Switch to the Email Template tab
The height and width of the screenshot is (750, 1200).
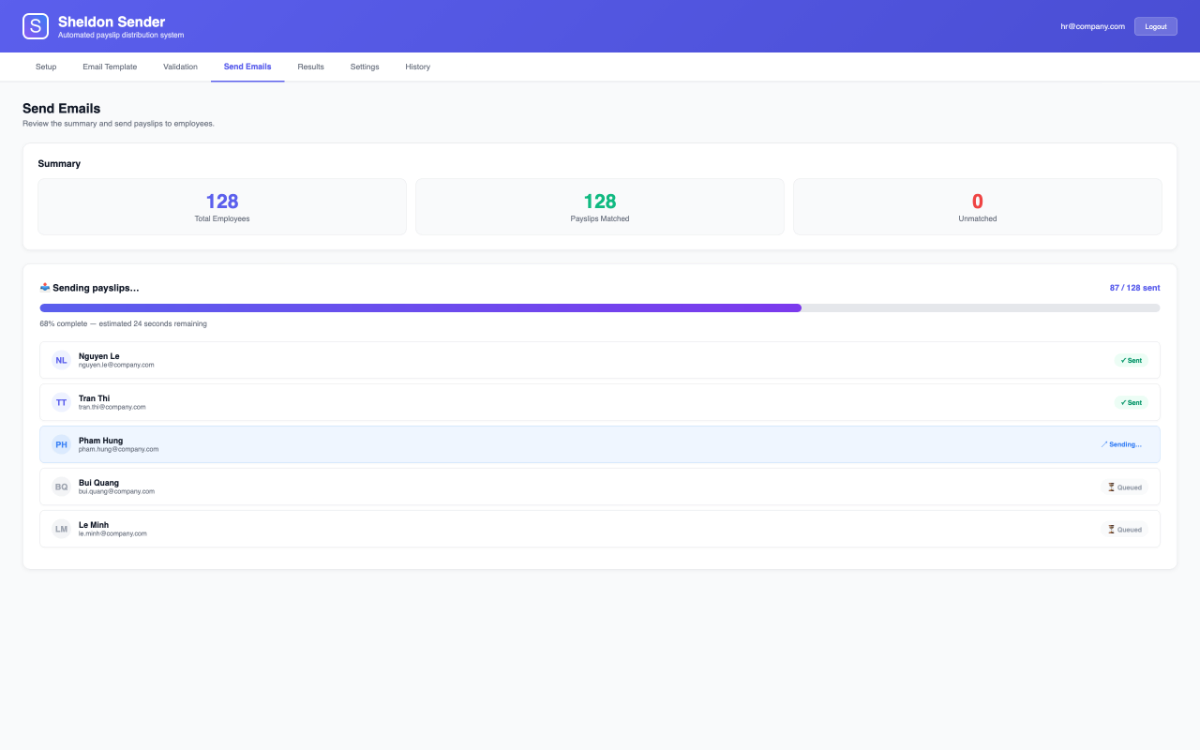point(110,67)
